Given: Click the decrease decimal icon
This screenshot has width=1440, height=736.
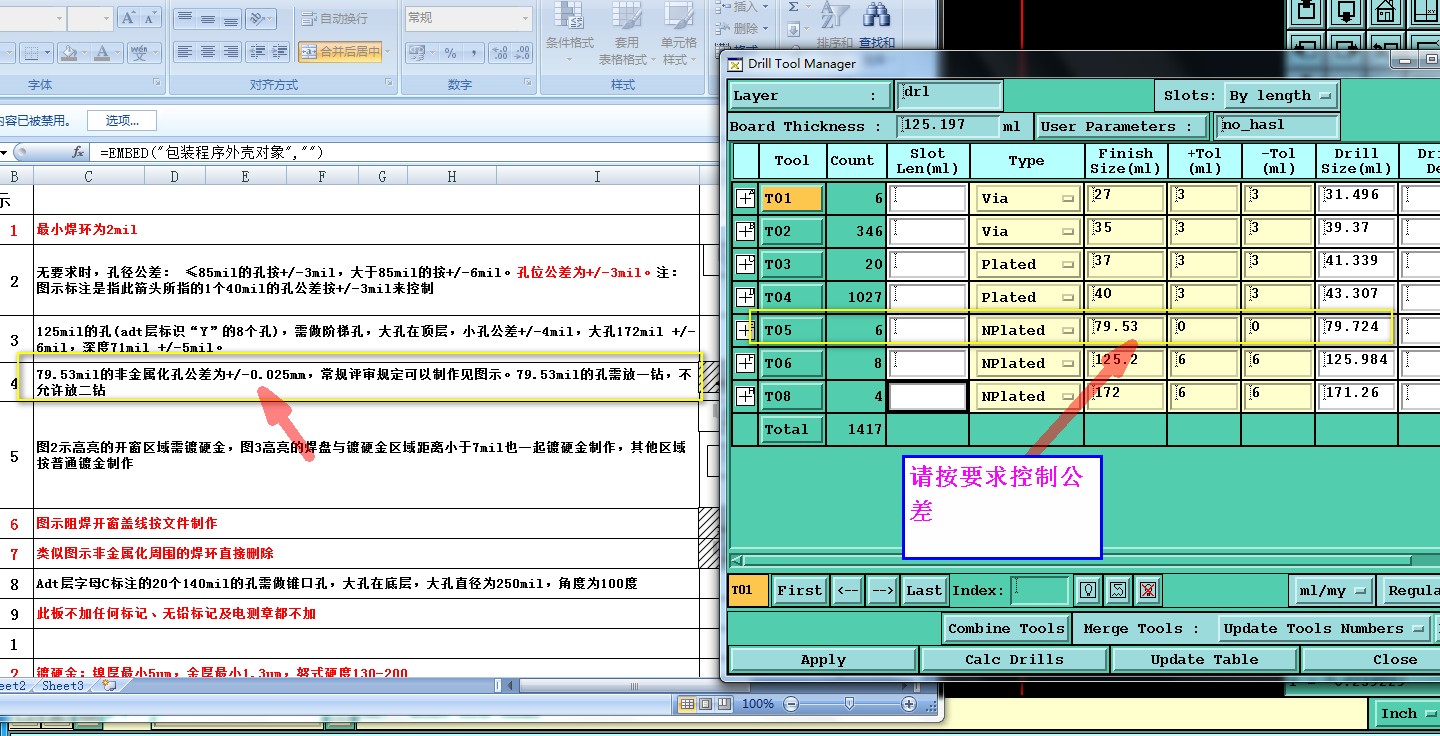Looking at the screenshot, I should point(521,52).
